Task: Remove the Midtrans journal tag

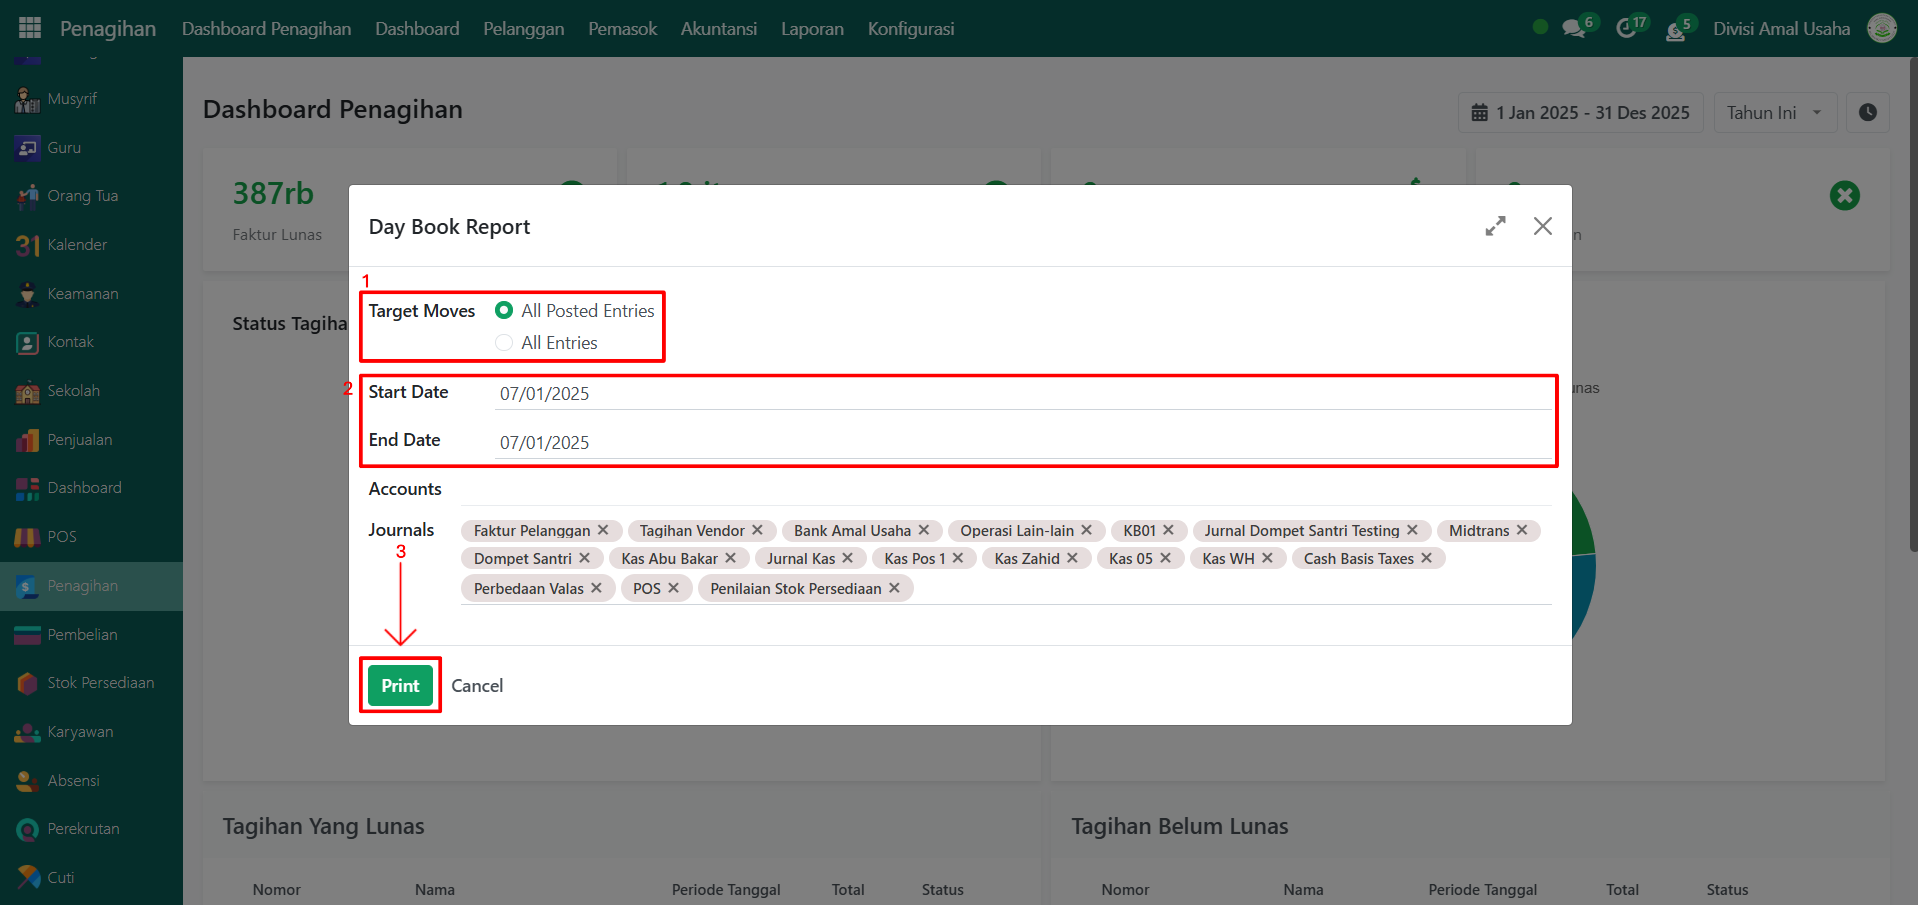Action: (x=1522, y=530)
